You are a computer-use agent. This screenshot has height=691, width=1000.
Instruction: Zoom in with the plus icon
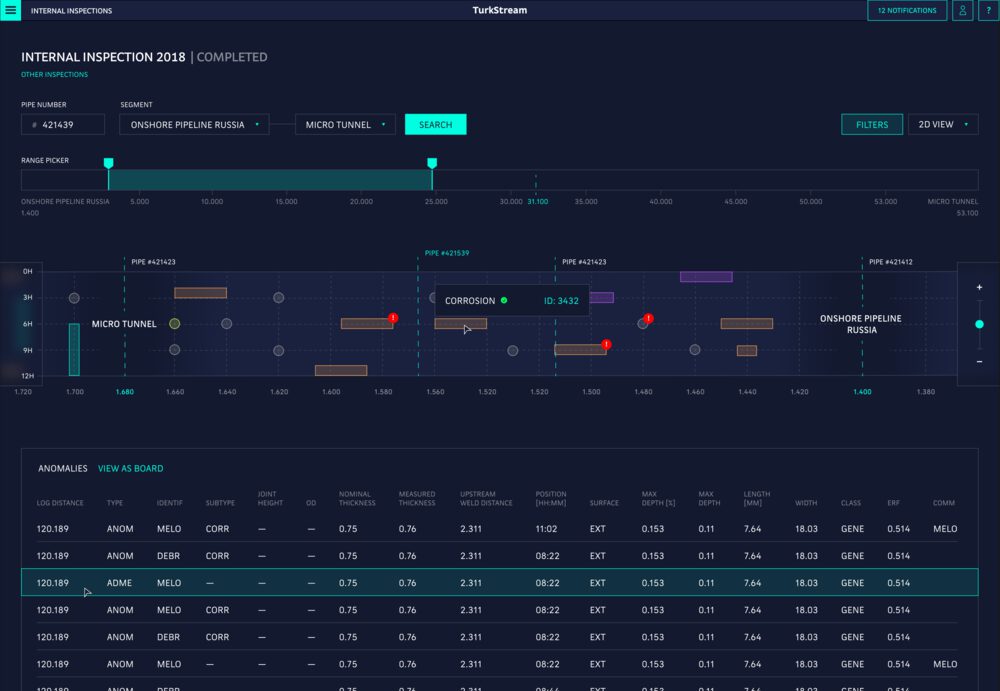[979, 288]
